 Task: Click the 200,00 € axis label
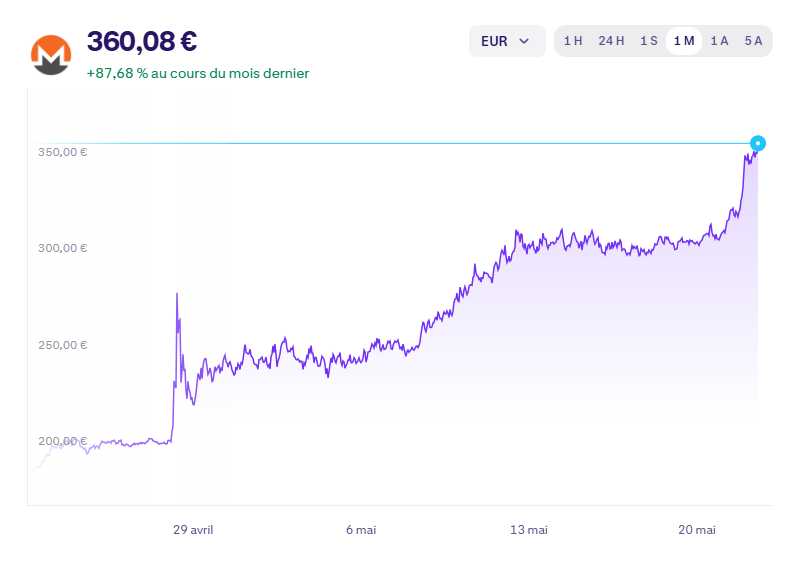point(63,441)
